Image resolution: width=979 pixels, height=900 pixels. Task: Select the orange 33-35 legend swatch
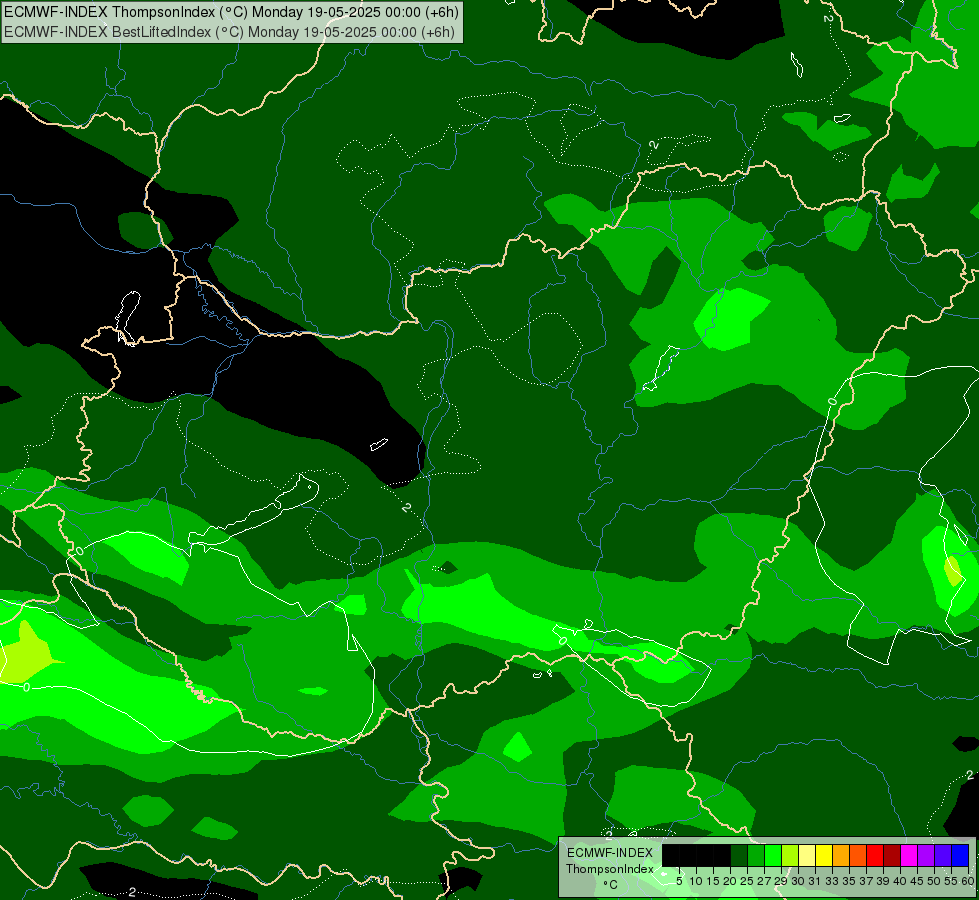click(x=841, y=855)
